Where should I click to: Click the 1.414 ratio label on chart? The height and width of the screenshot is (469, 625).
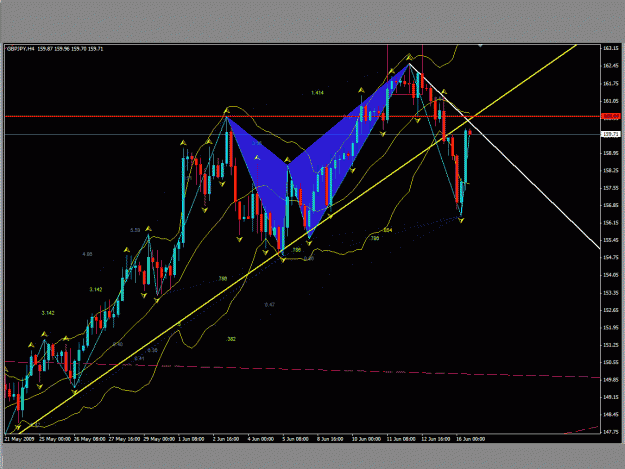(x=317, y=93)
